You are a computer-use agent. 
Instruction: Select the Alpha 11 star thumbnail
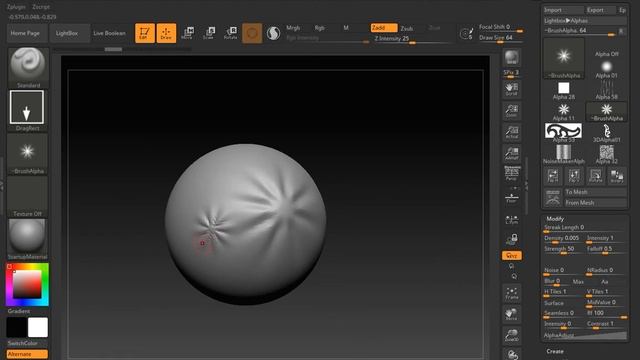click(x=564, y=111)
